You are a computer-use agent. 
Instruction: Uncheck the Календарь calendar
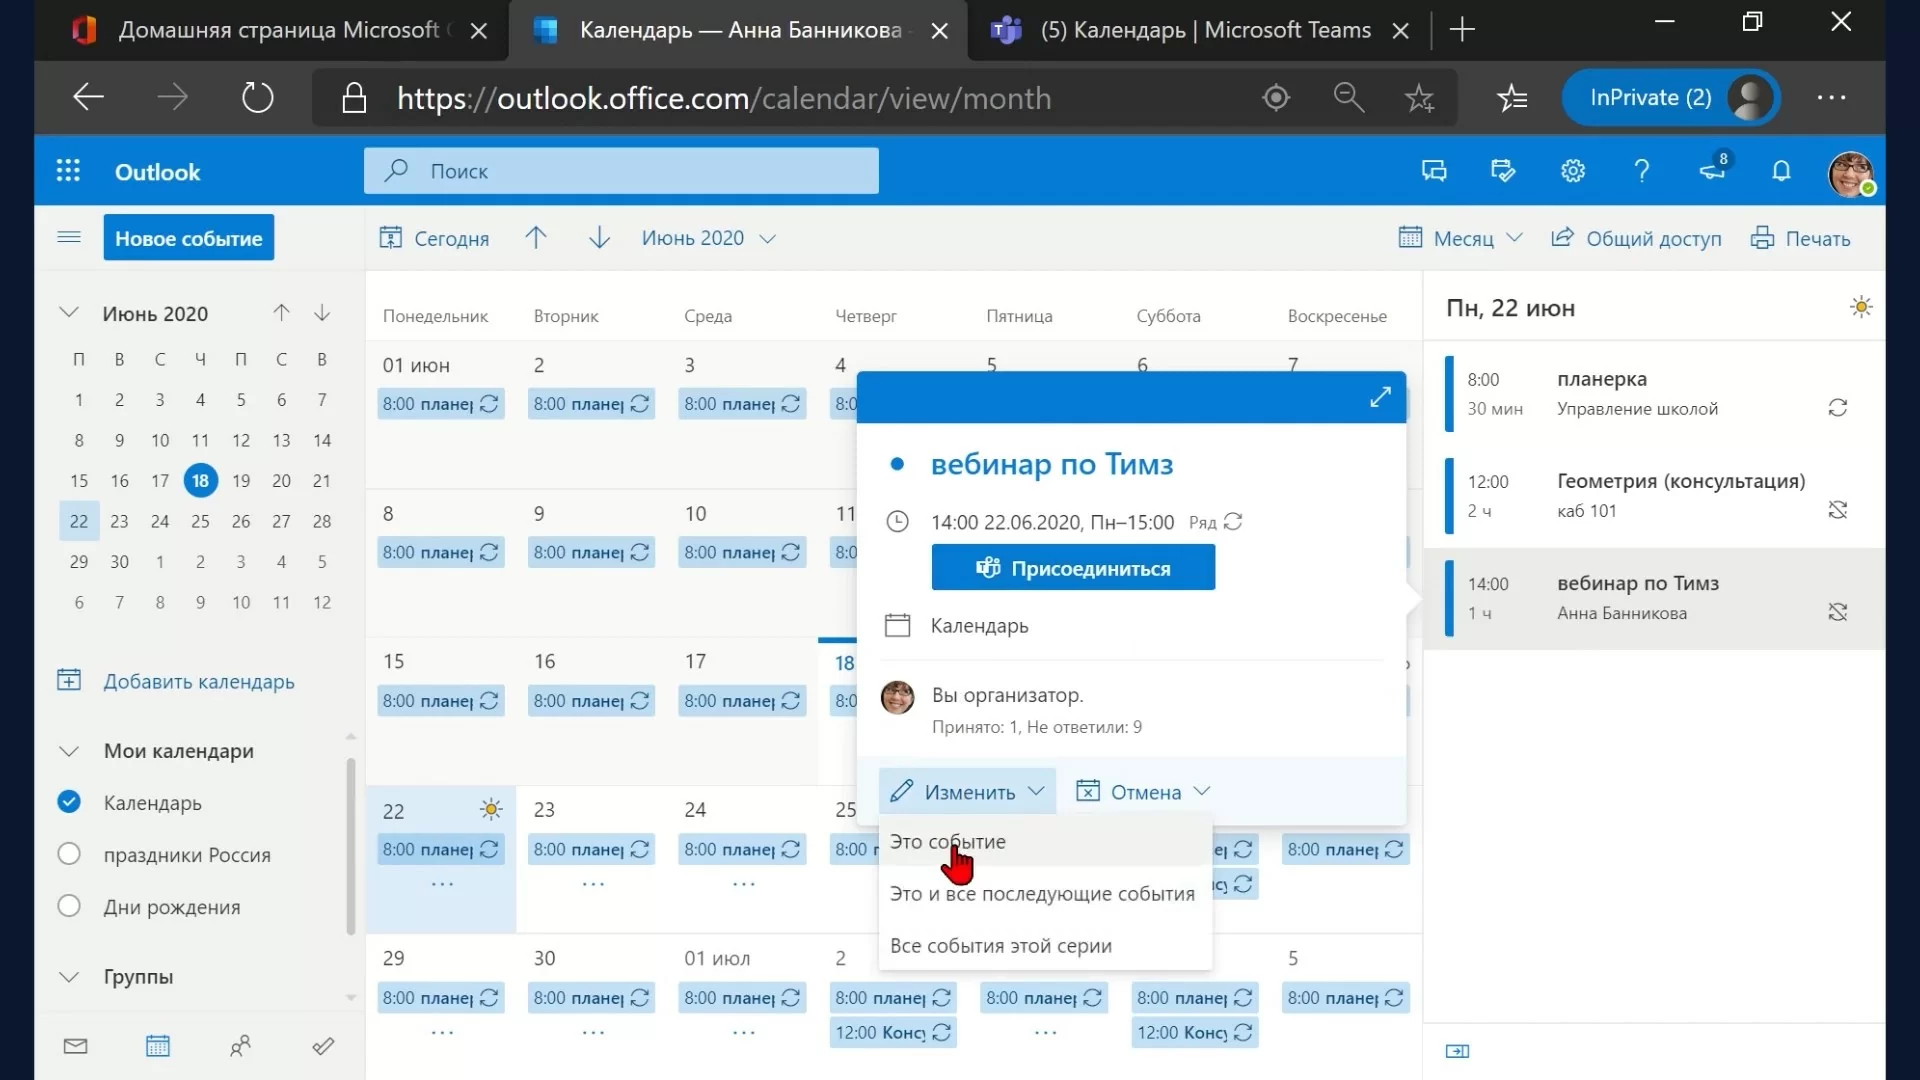[69, 802]
